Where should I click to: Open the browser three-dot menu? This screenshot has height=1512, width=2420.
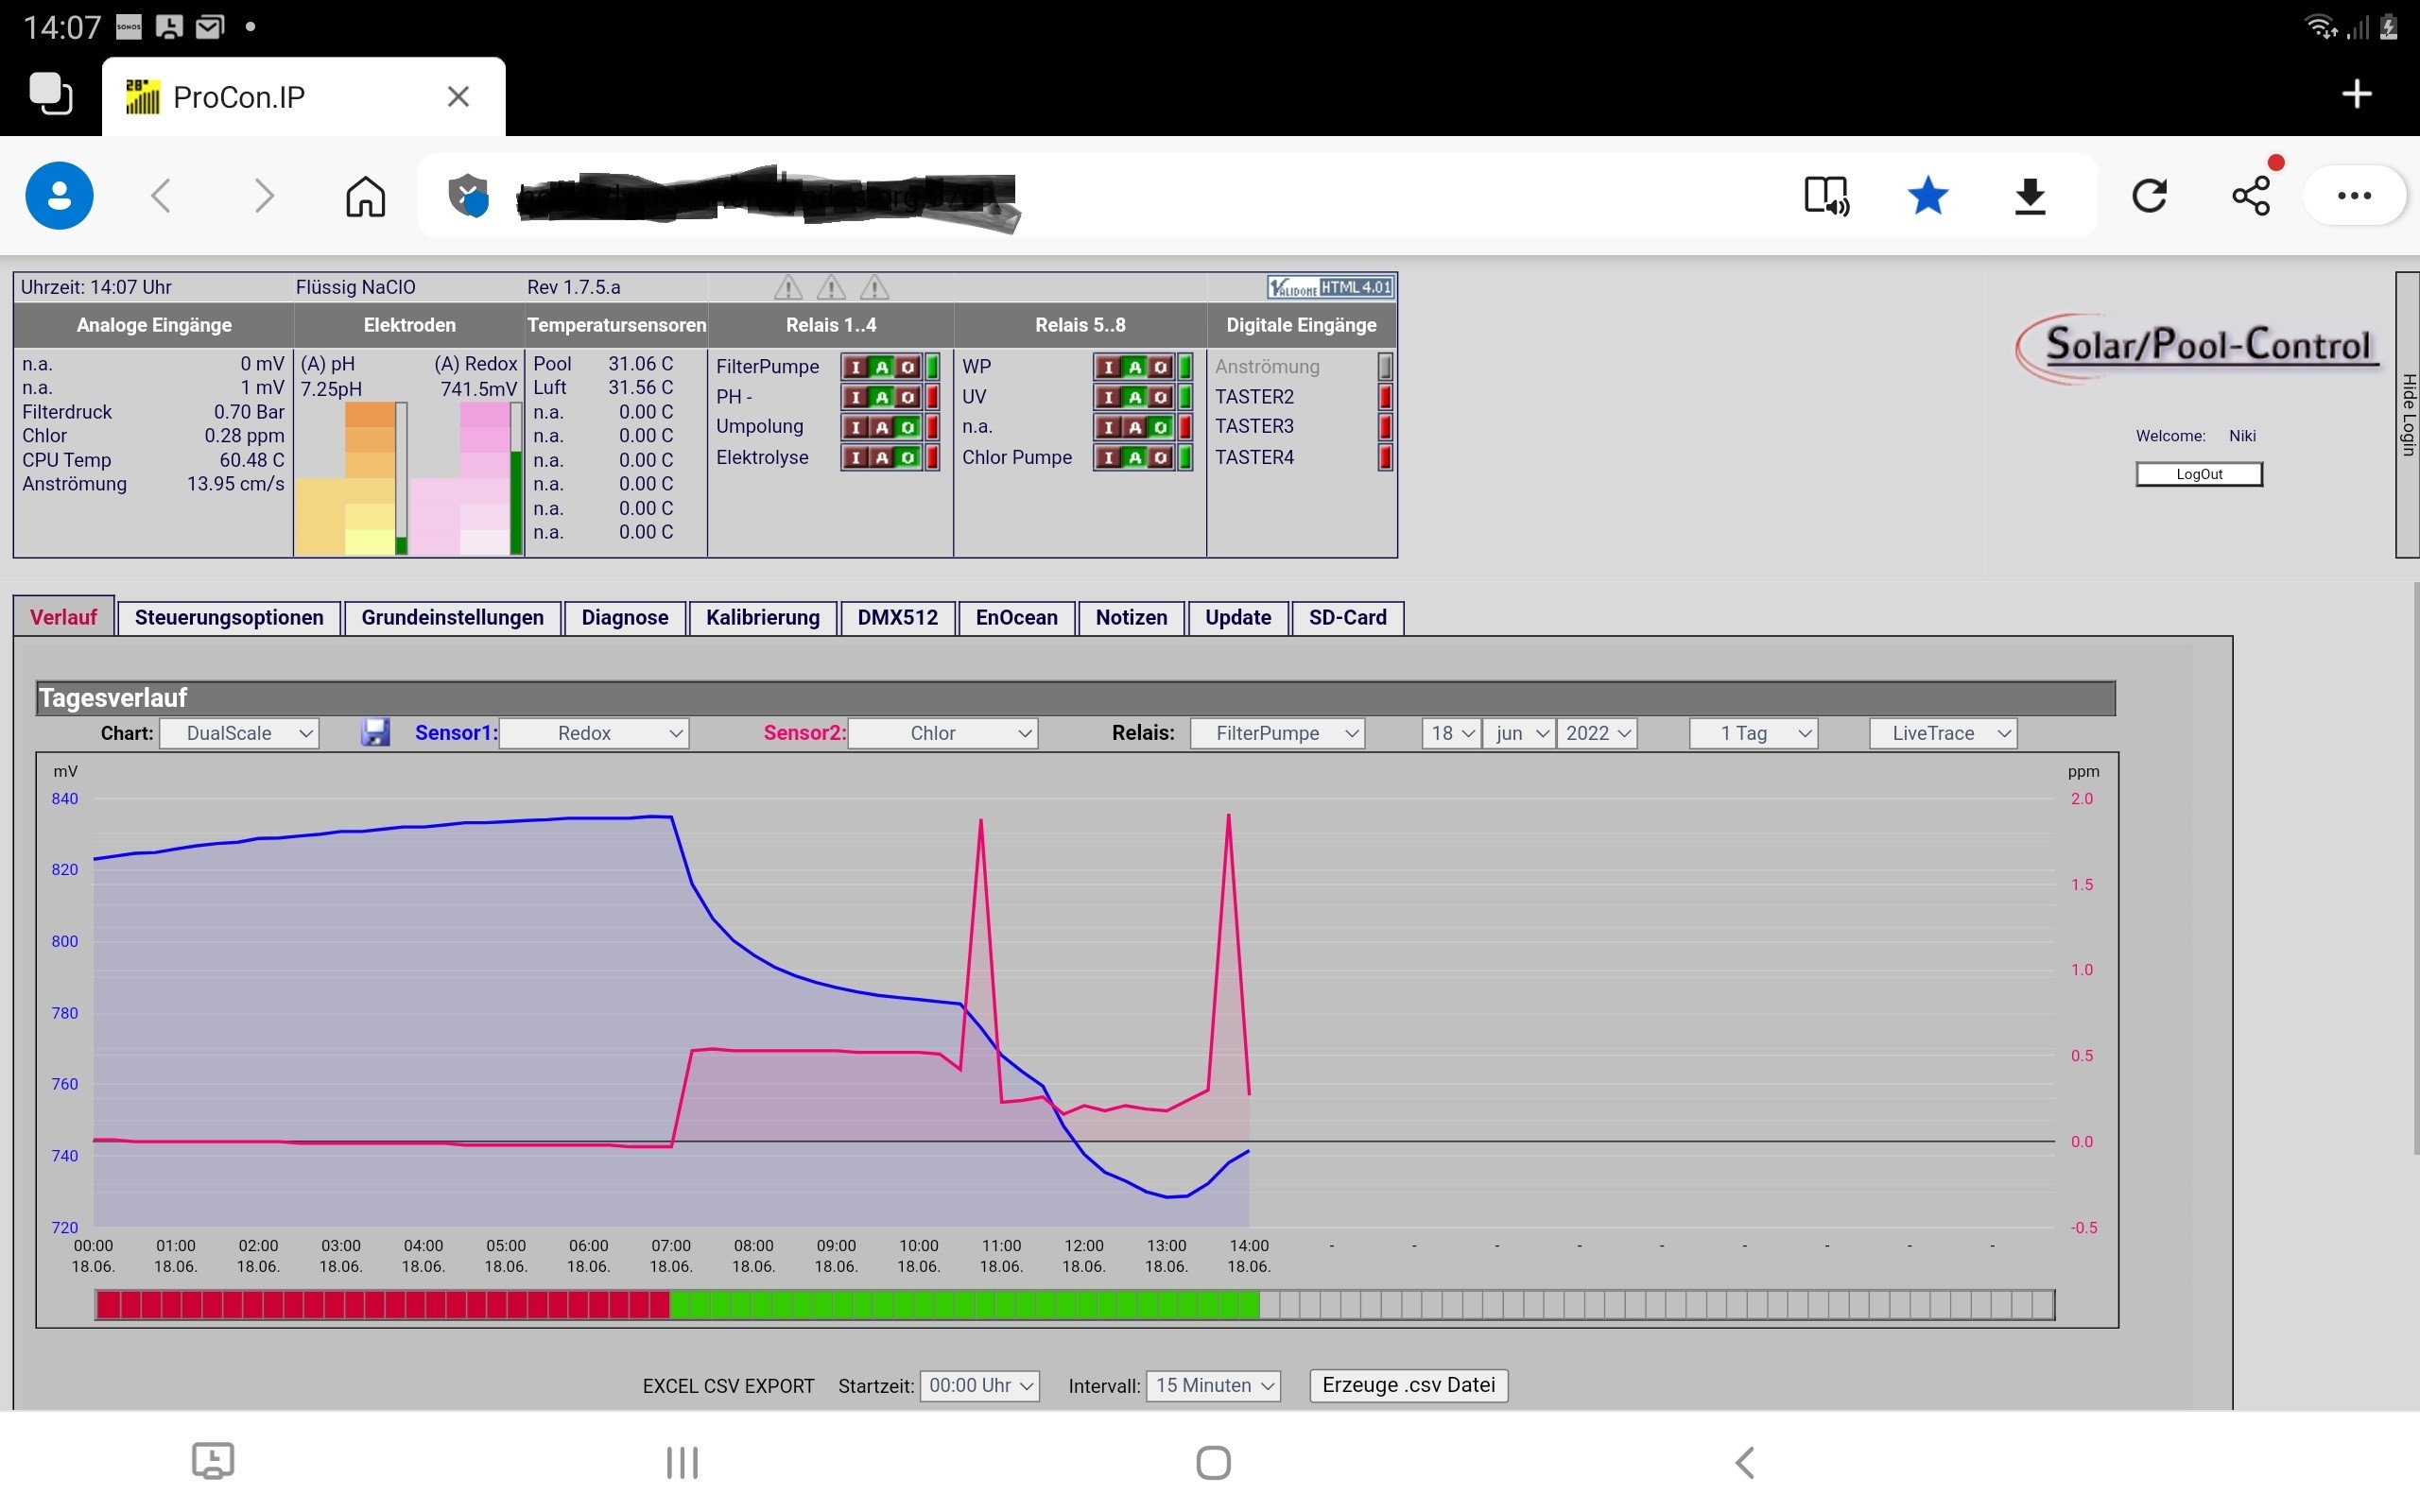[x=2354, y=195]
